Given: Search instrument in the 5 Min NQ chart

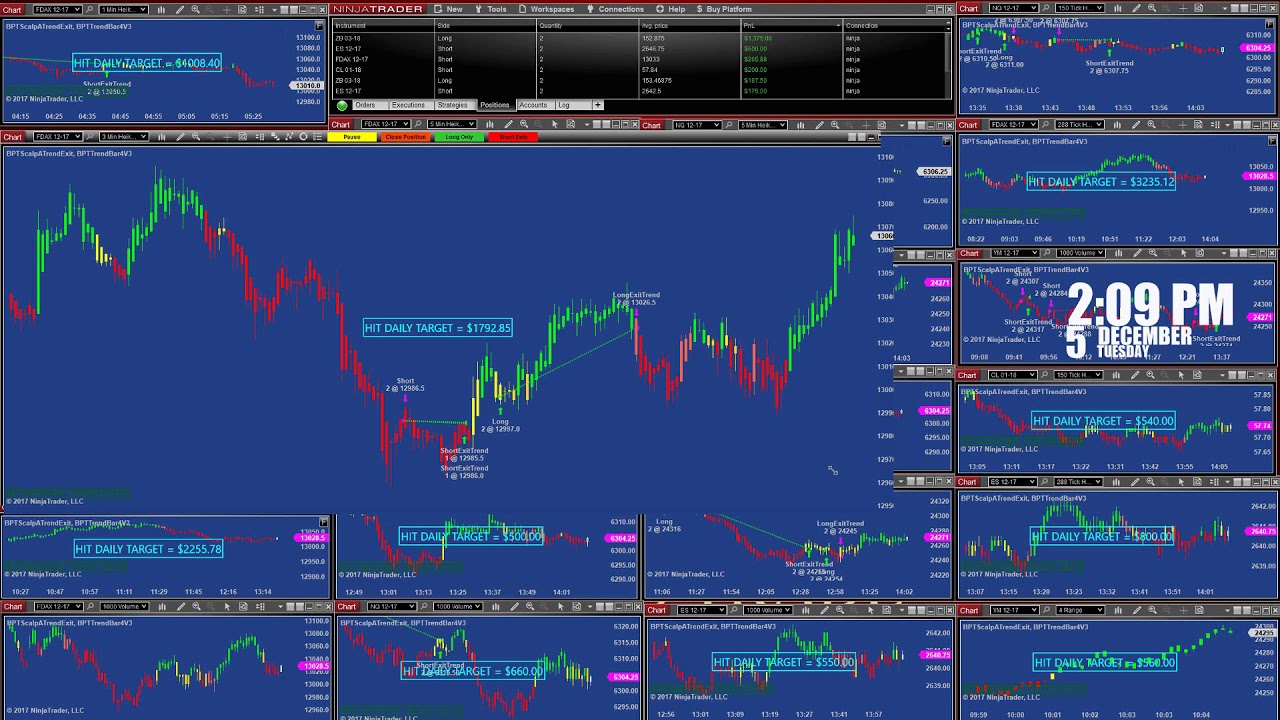Looking at the screenshot, I should (729, 125).
